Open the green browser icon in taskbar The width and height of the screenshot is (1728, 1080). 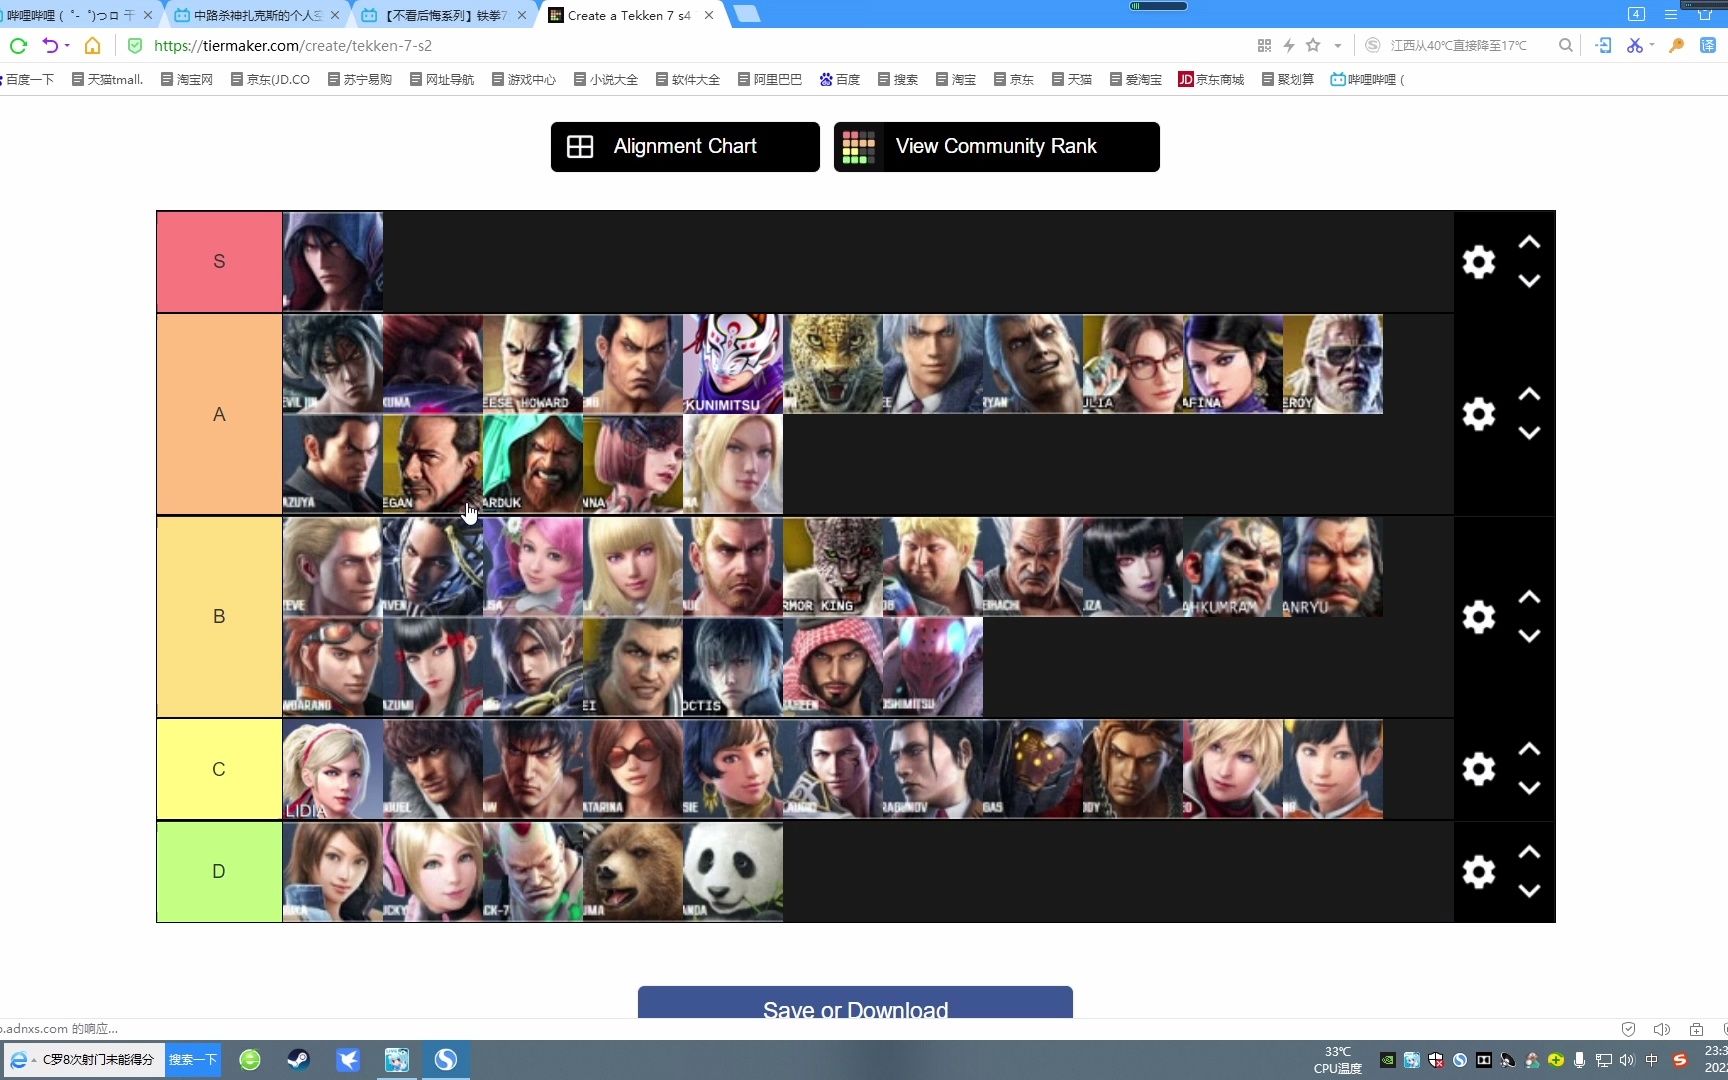250,1060
